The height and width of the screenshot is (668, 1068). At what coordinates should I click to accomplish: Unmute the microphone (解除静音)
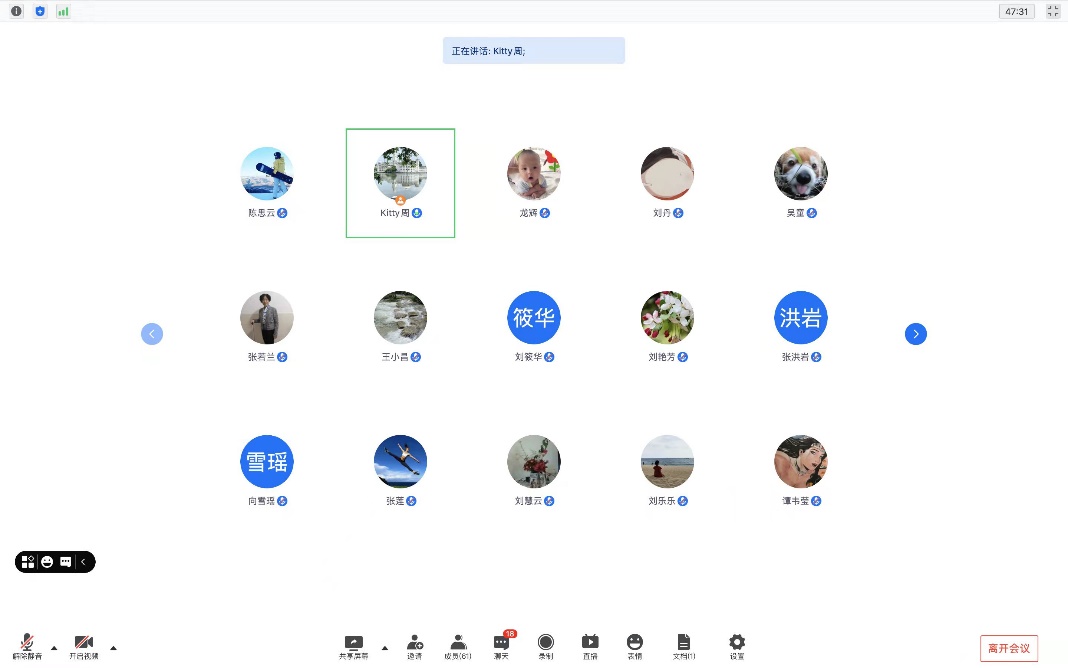pyautogui.click(x=27, y=645)
